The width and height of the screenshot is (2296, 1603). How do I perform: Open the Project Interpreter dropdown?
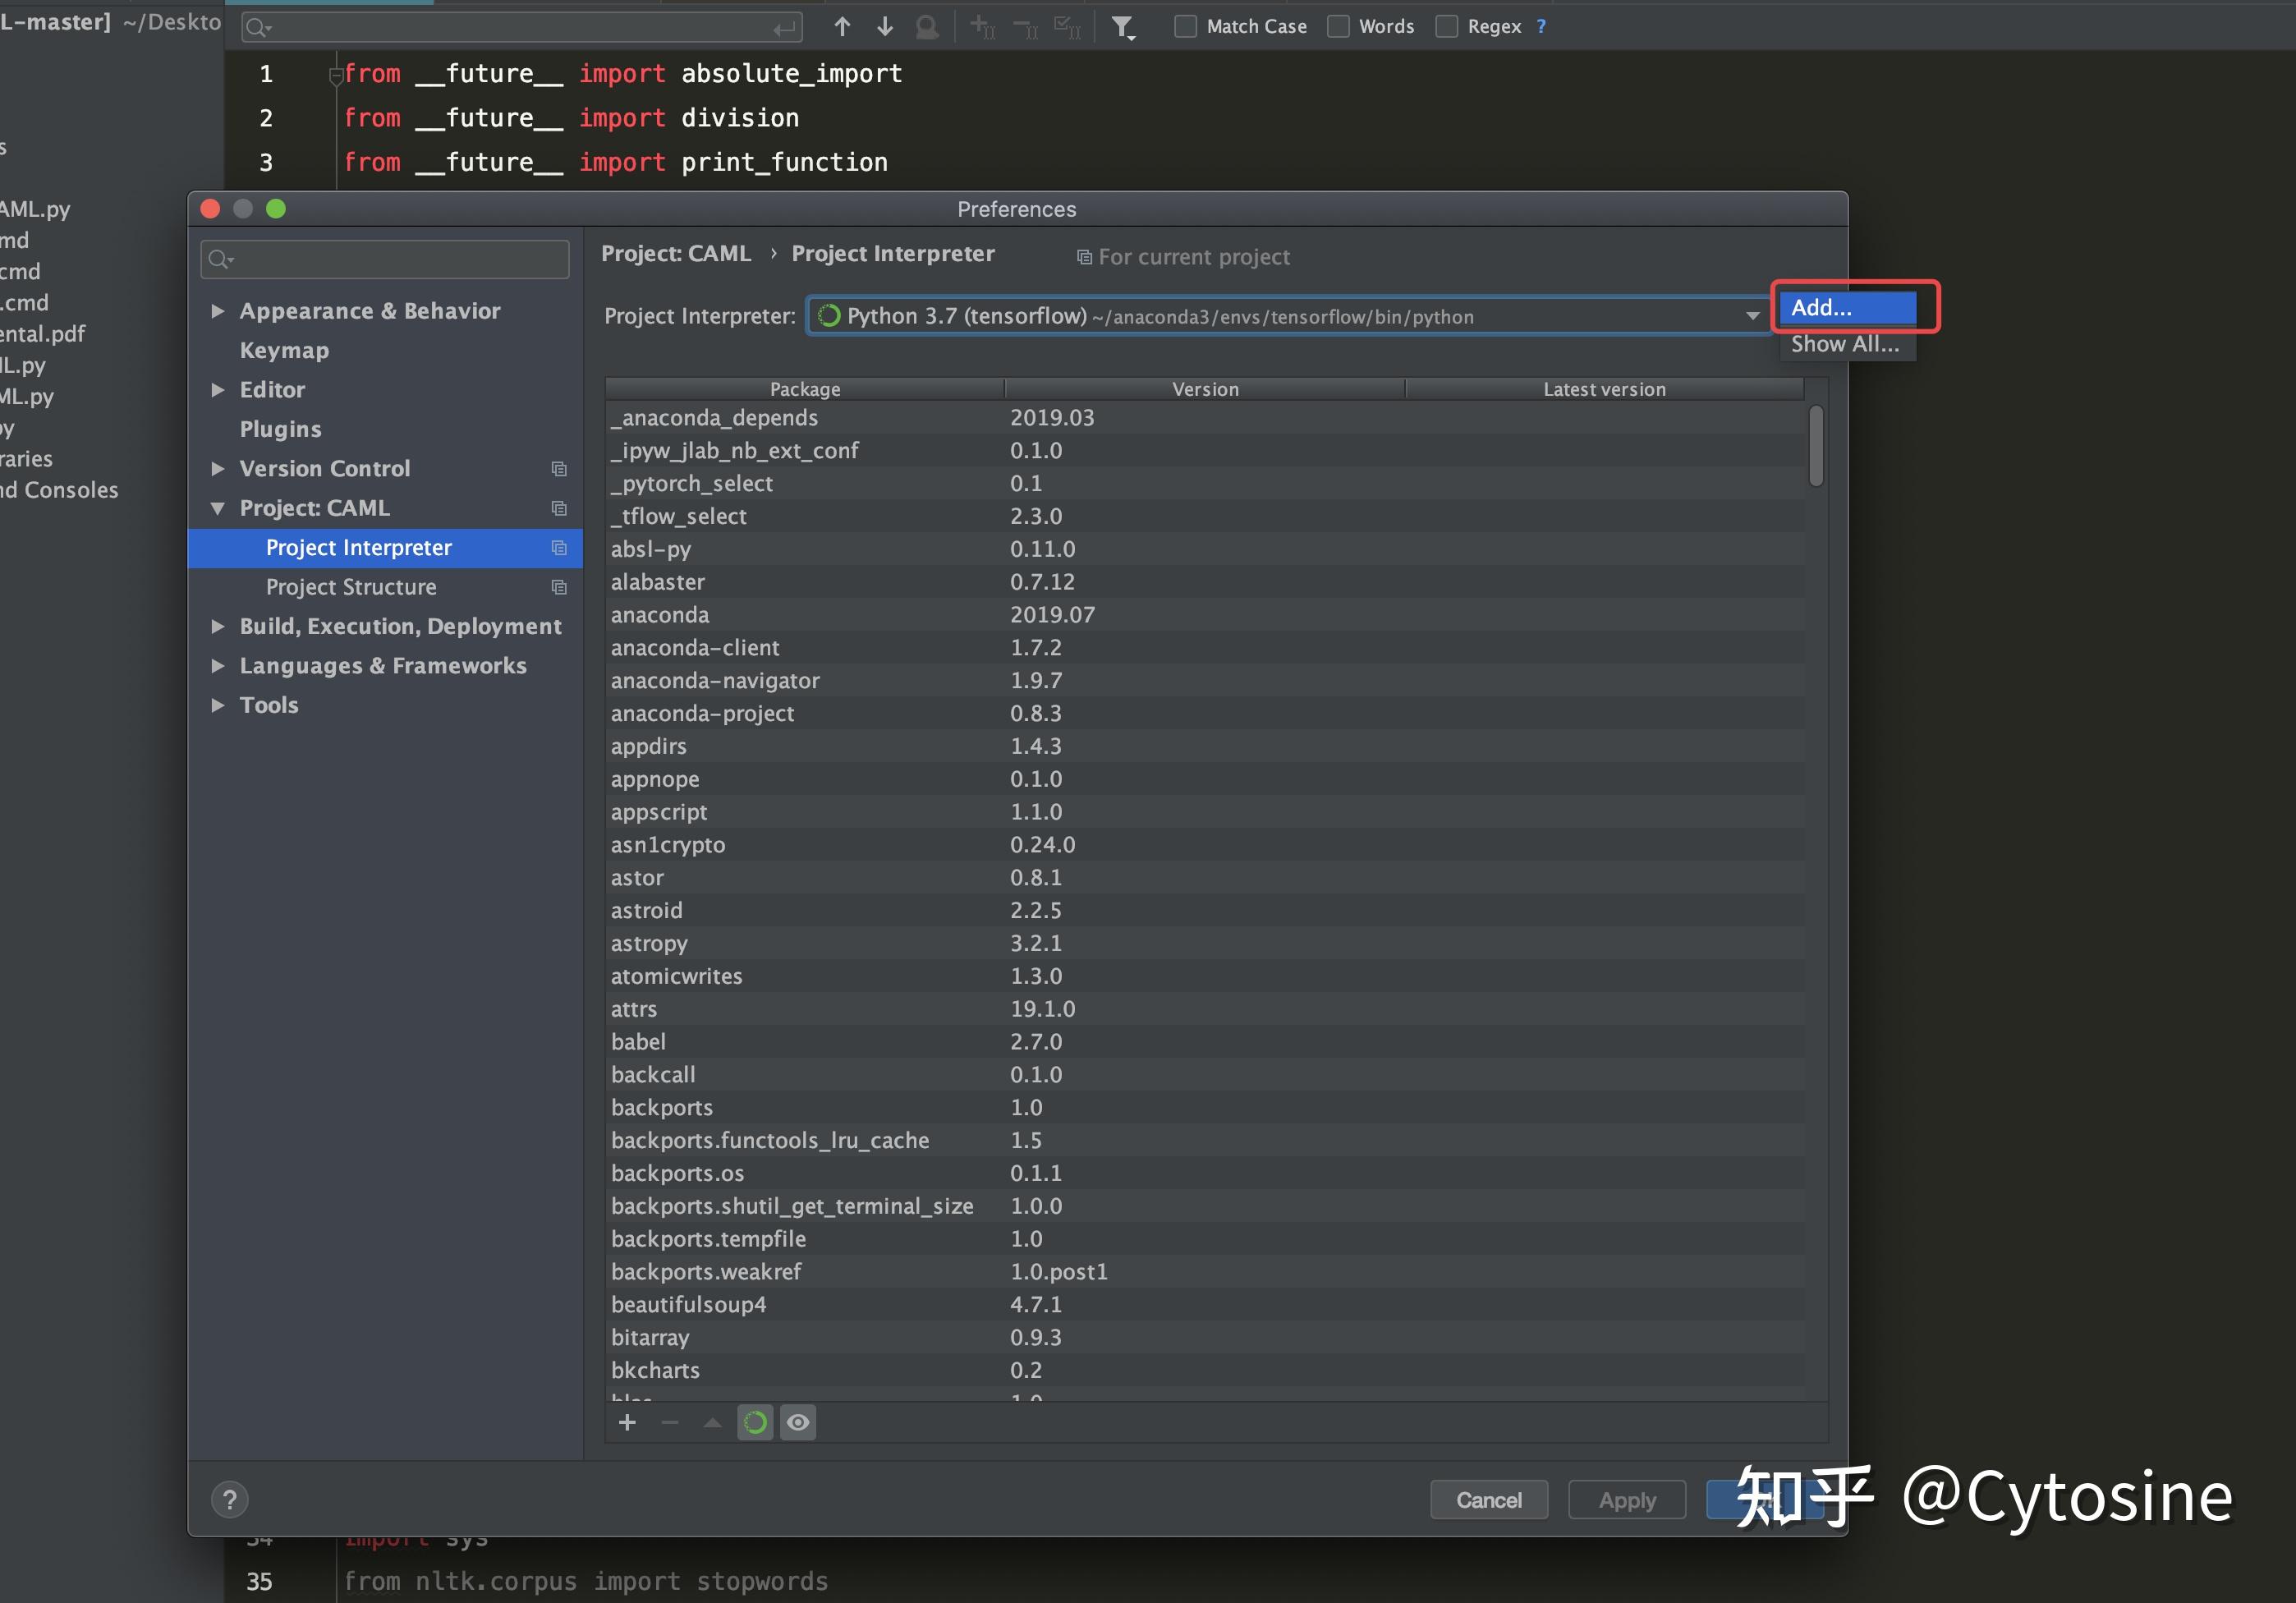point(1752,316)
